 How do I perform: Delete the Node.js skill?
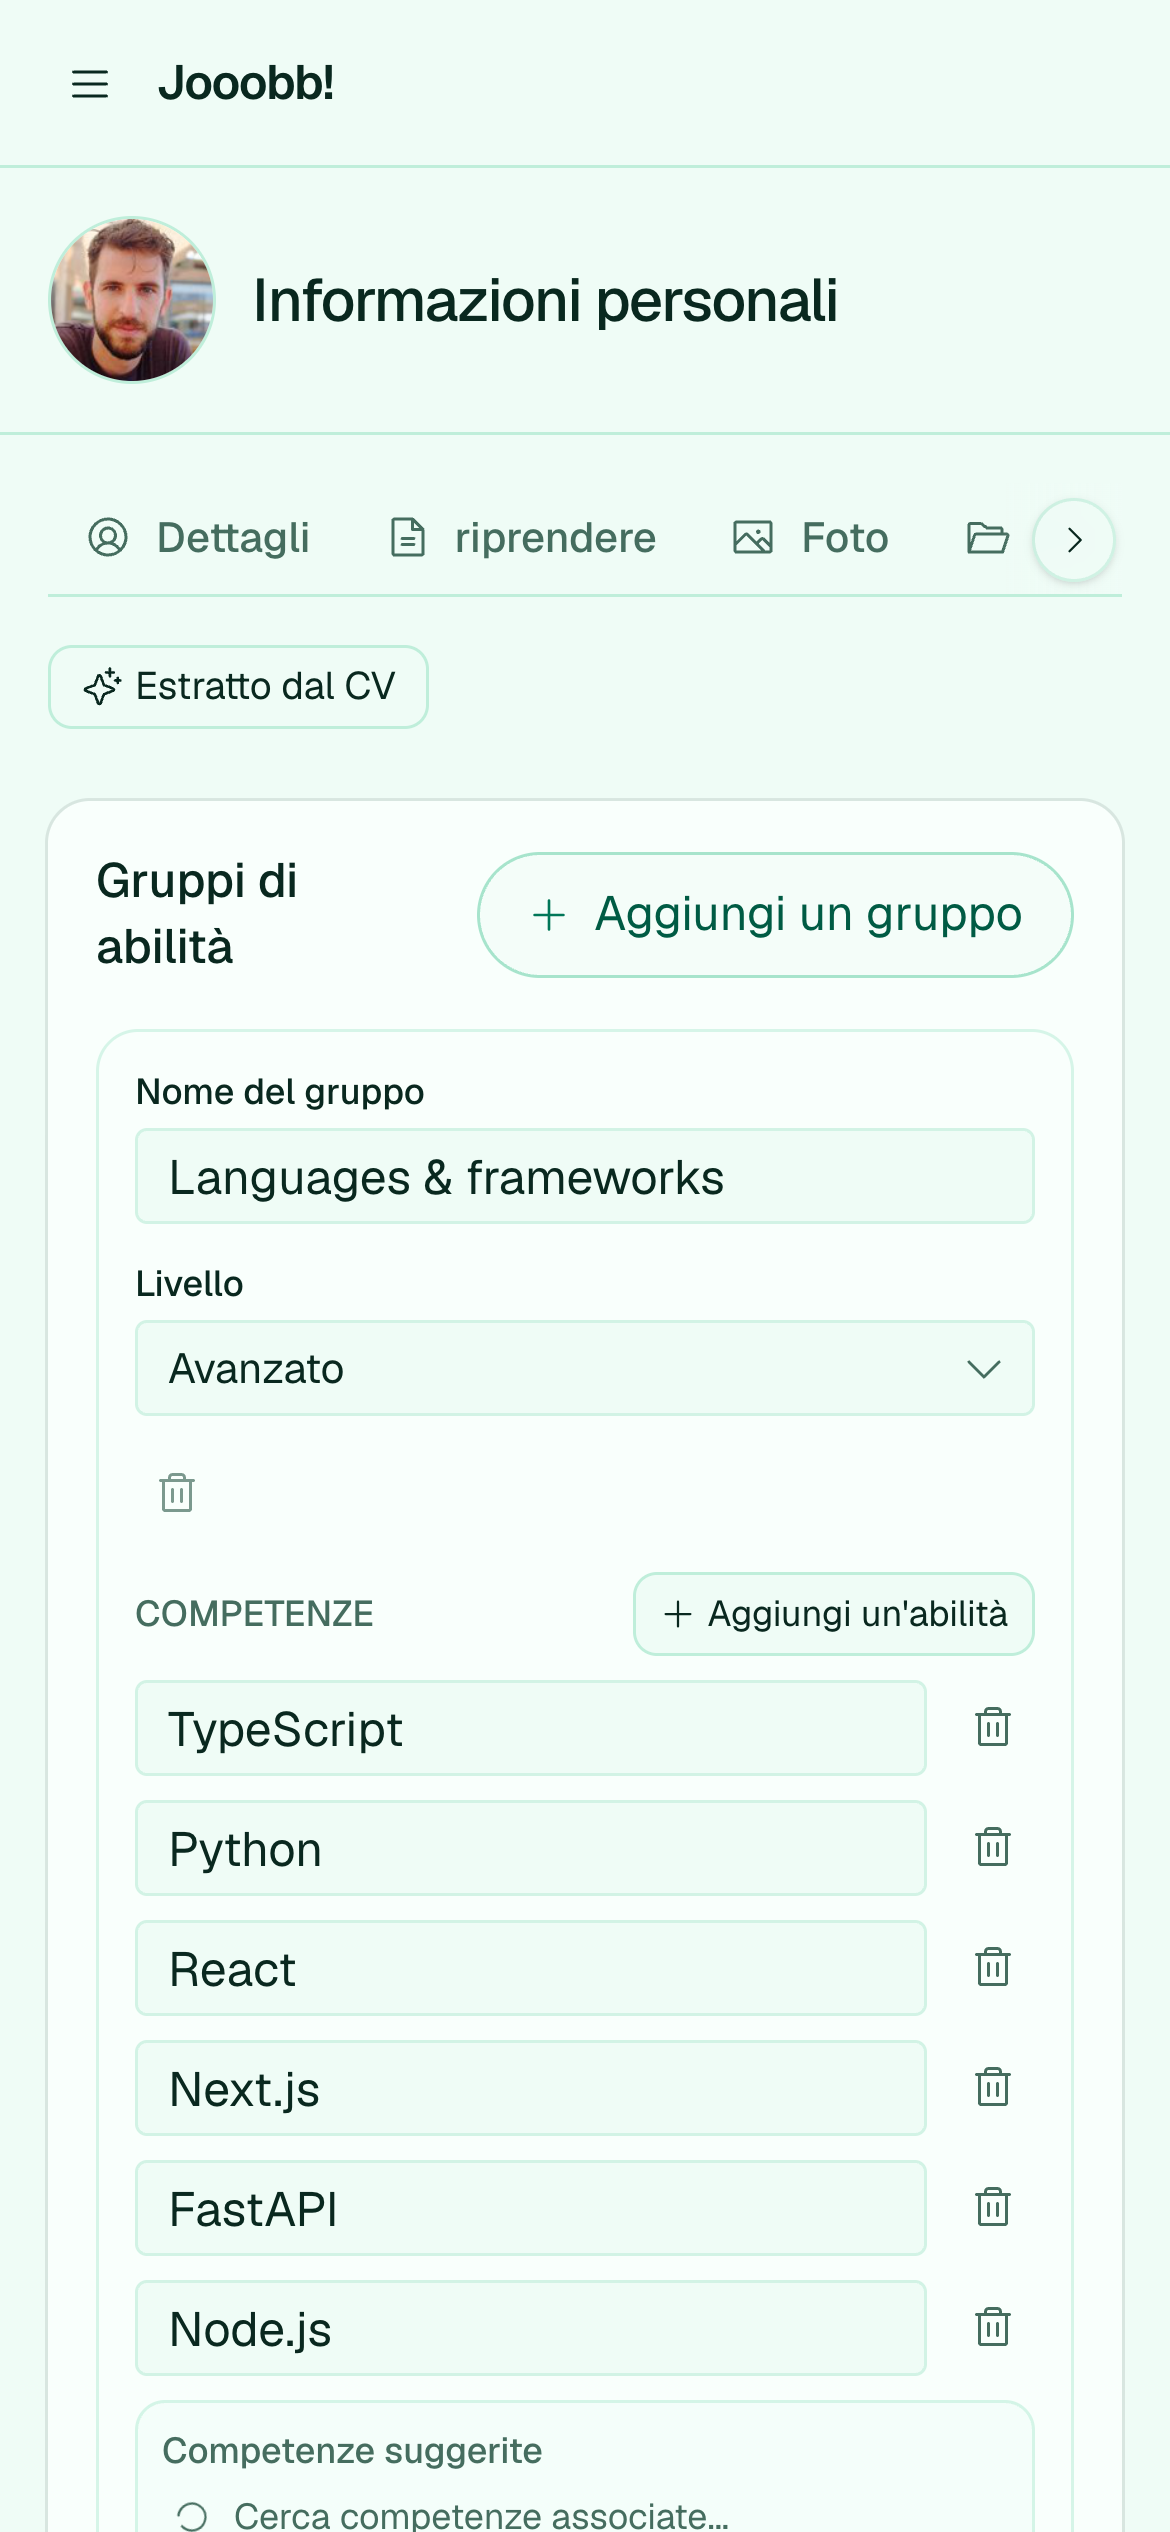[x=993, y=2327]
